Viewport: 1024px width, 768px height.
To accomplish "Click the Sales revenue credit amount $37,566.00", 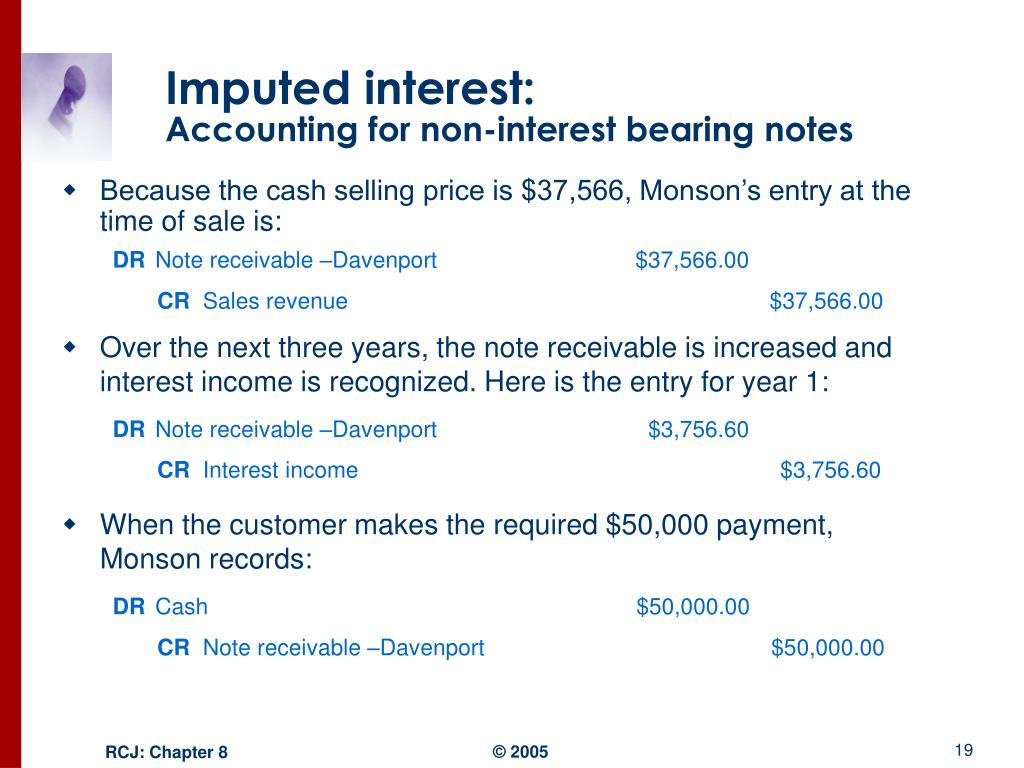I will [x=826, y=301].
